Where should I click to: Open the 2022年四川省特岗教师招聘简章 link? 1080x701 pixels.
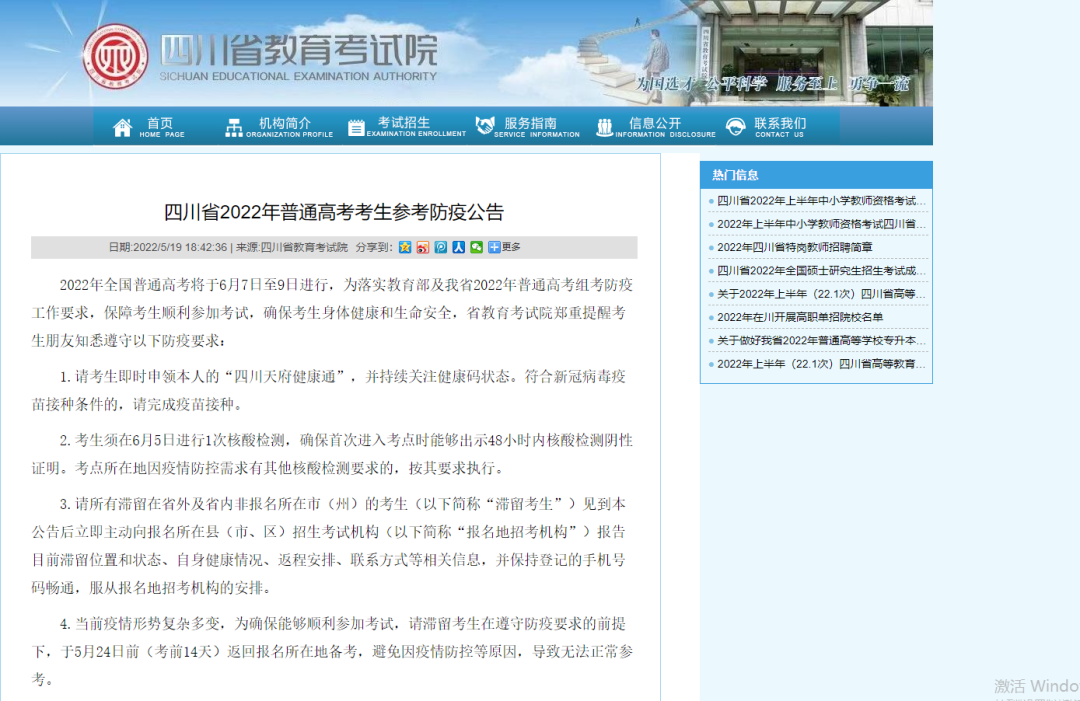tap(795, 247)
